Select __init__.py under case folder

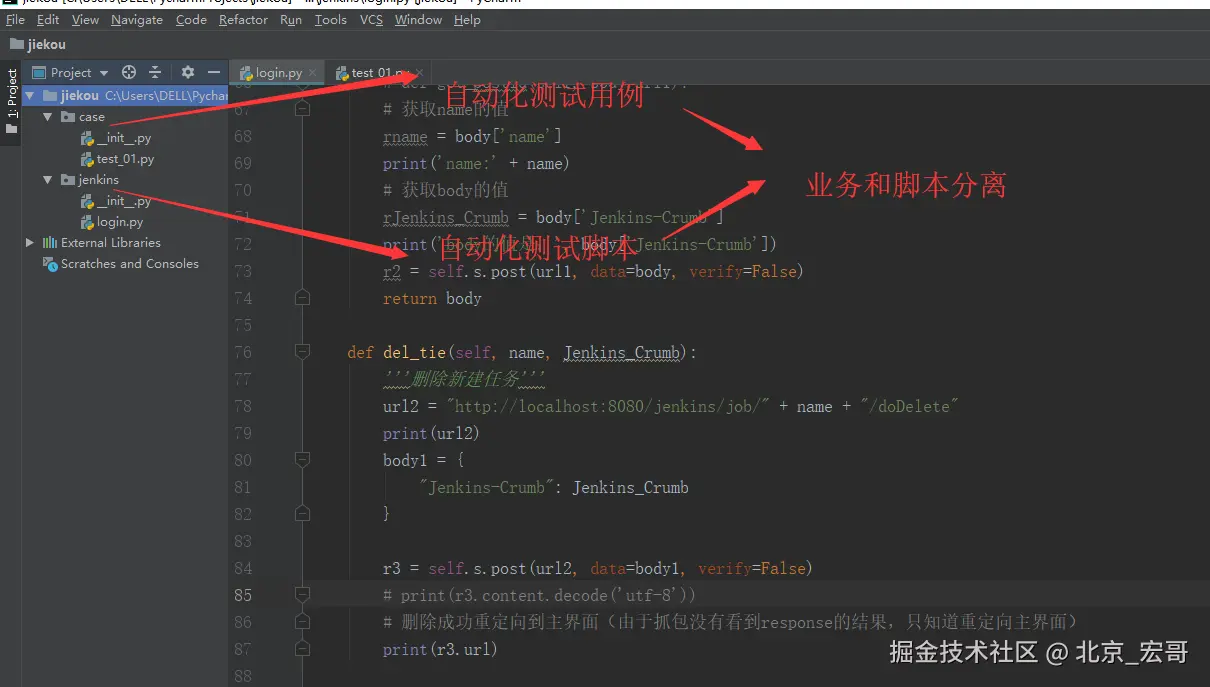point(124,138)
